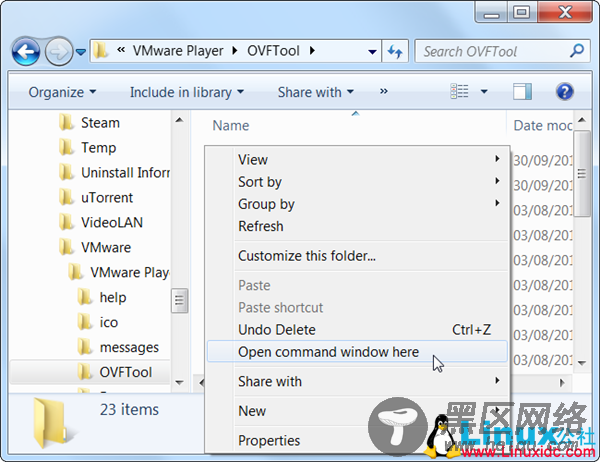The width and height of the screenshot is (600, 462).
Task: Choose Customize this folder
Action: point(358,256)
